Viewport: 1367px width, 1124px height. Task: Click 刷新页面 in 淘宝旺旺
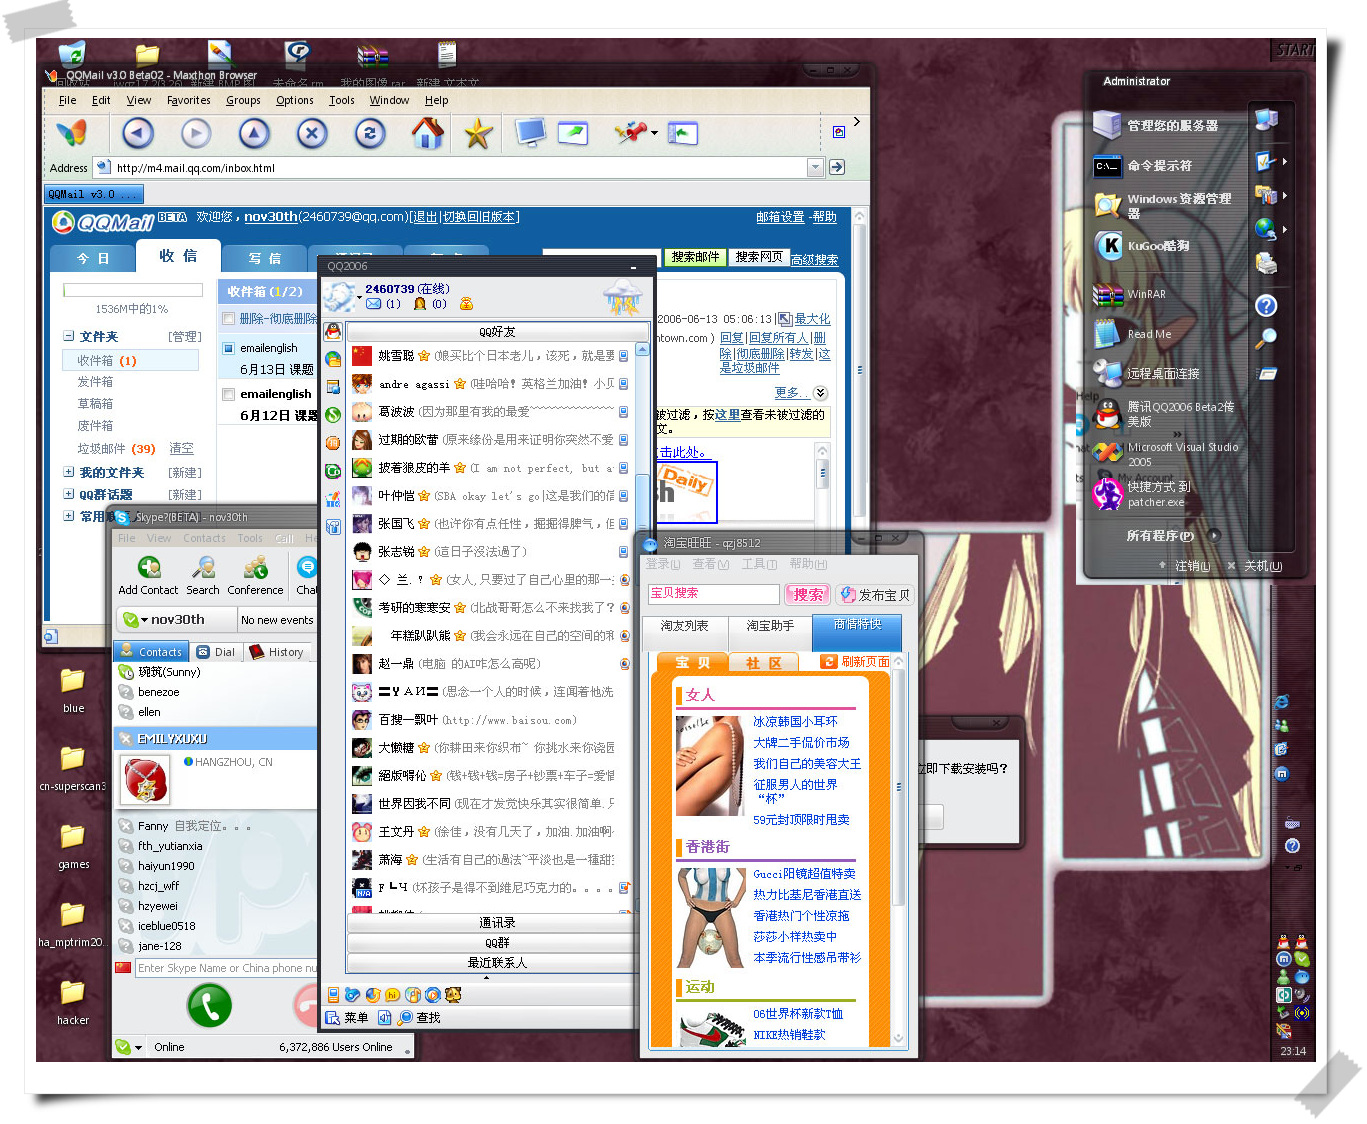click(855, 662)
